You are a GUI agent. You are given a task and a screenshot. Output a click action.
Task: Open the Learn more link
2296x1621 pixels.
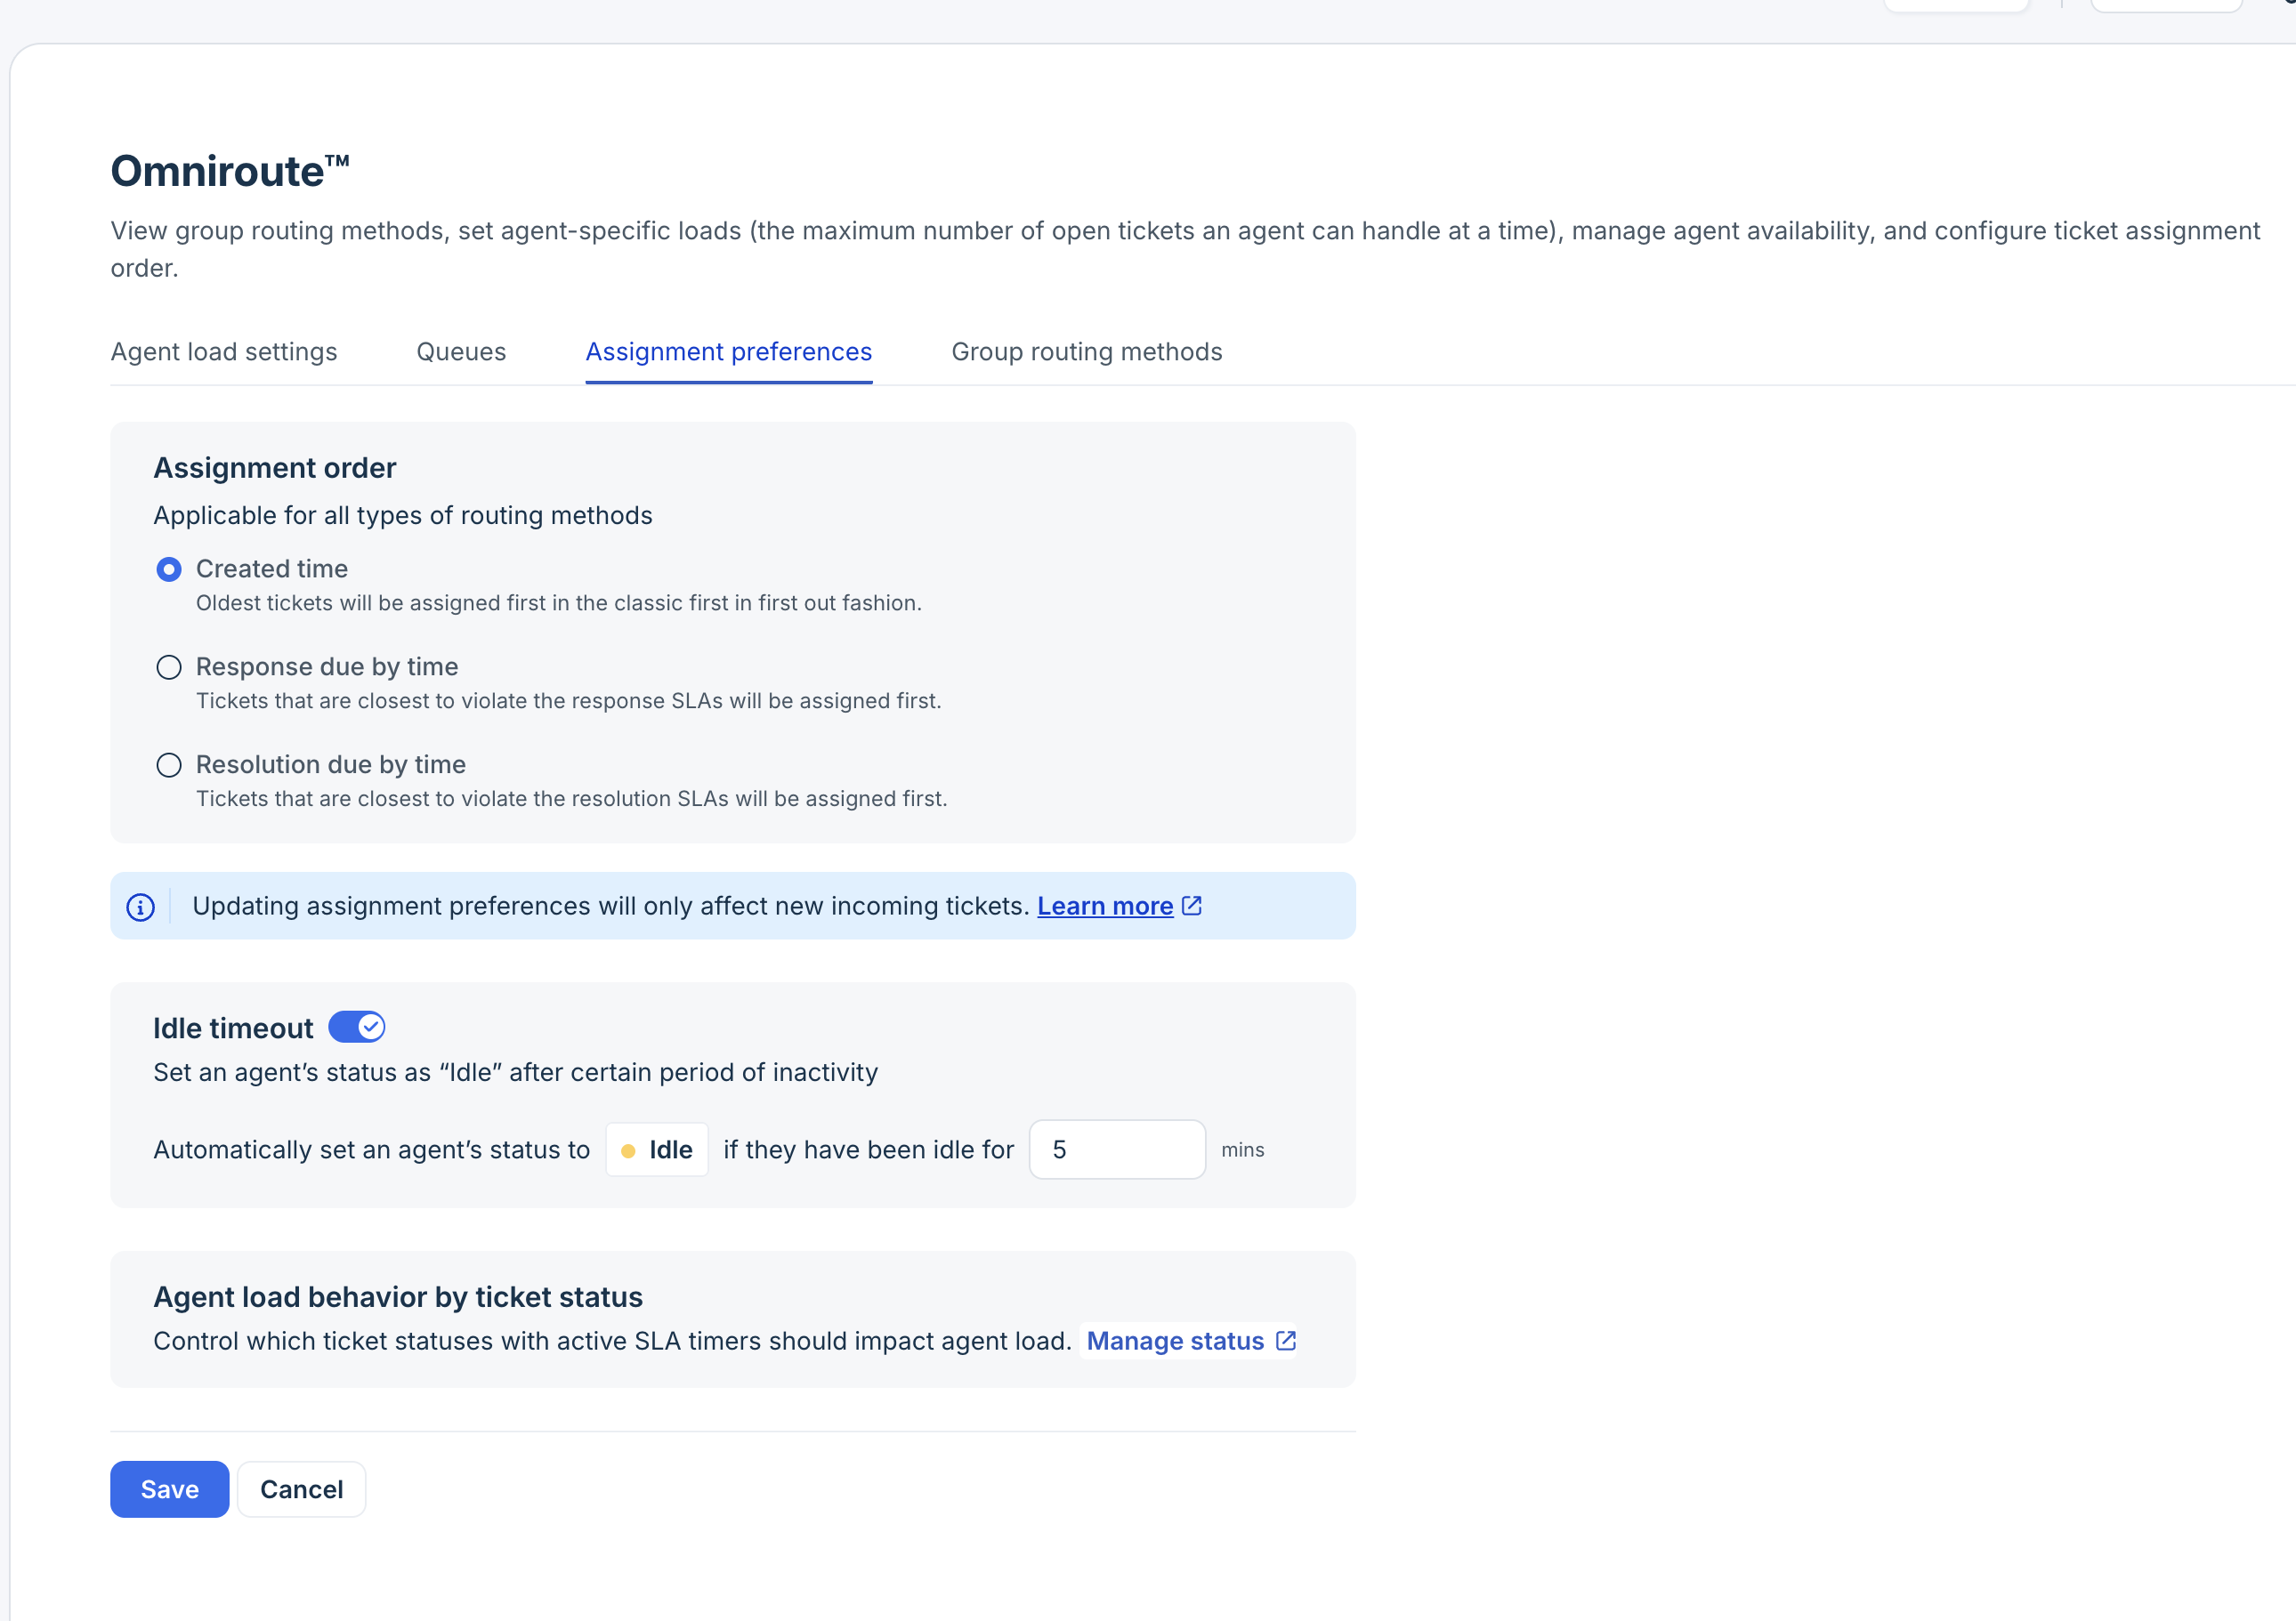(1104, 906)
